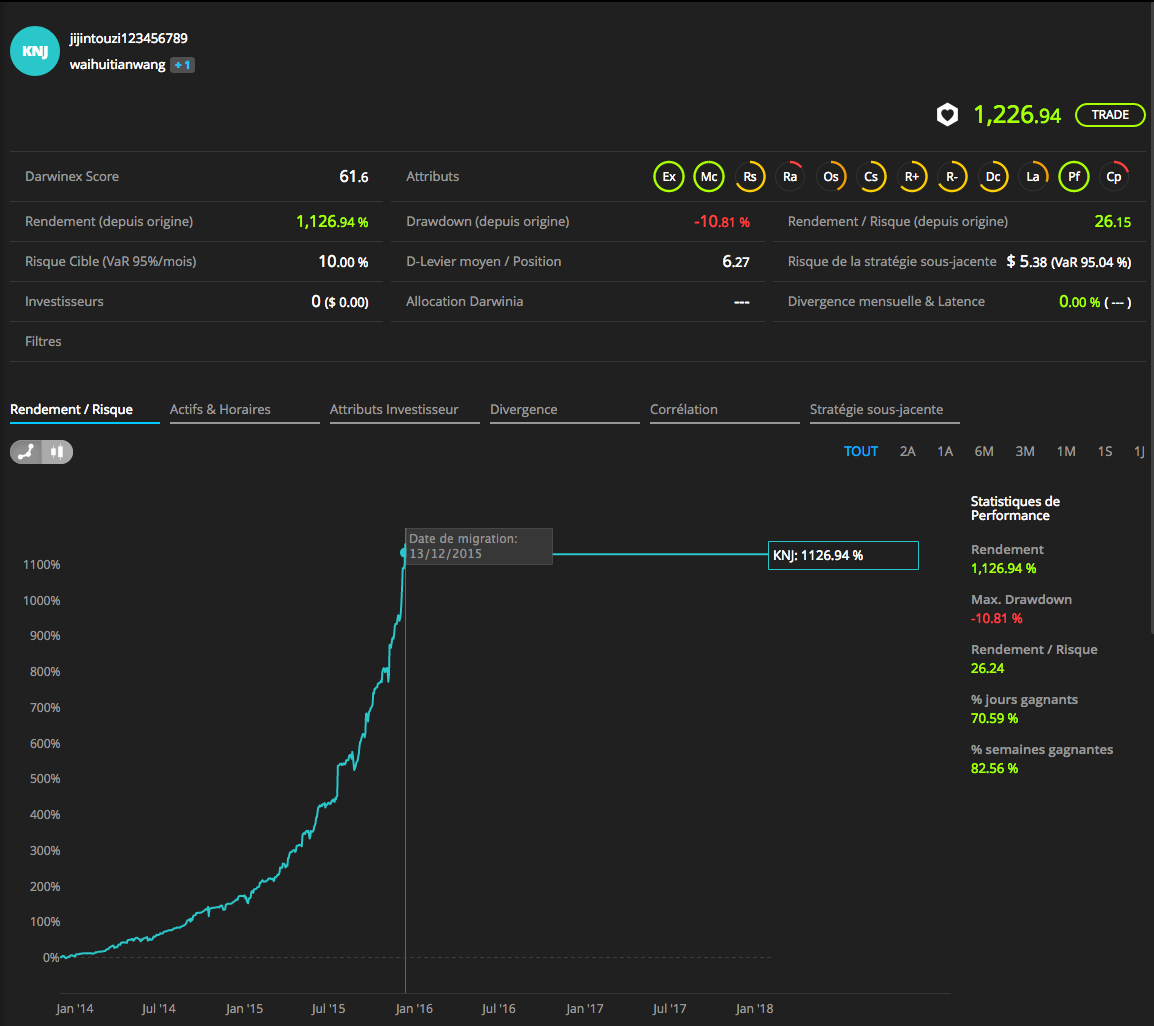The width and height of the screenshot is (1154, 1026).
Task: Click the Rendement / Risque value 26.15
Action: [x=1112, y=222]
